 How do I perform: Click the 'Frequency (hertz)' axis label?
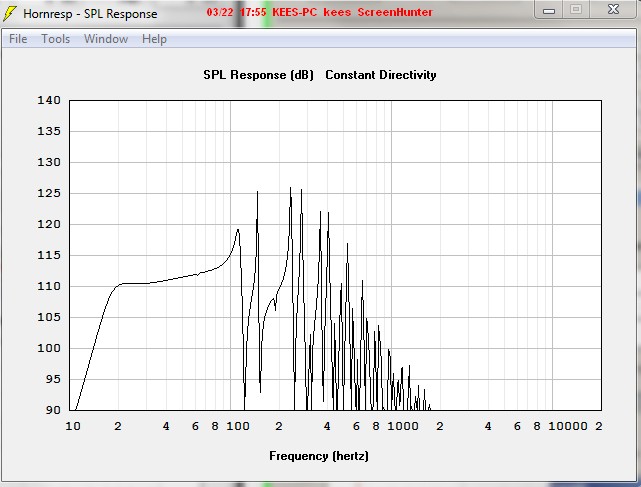coord(319,456)
